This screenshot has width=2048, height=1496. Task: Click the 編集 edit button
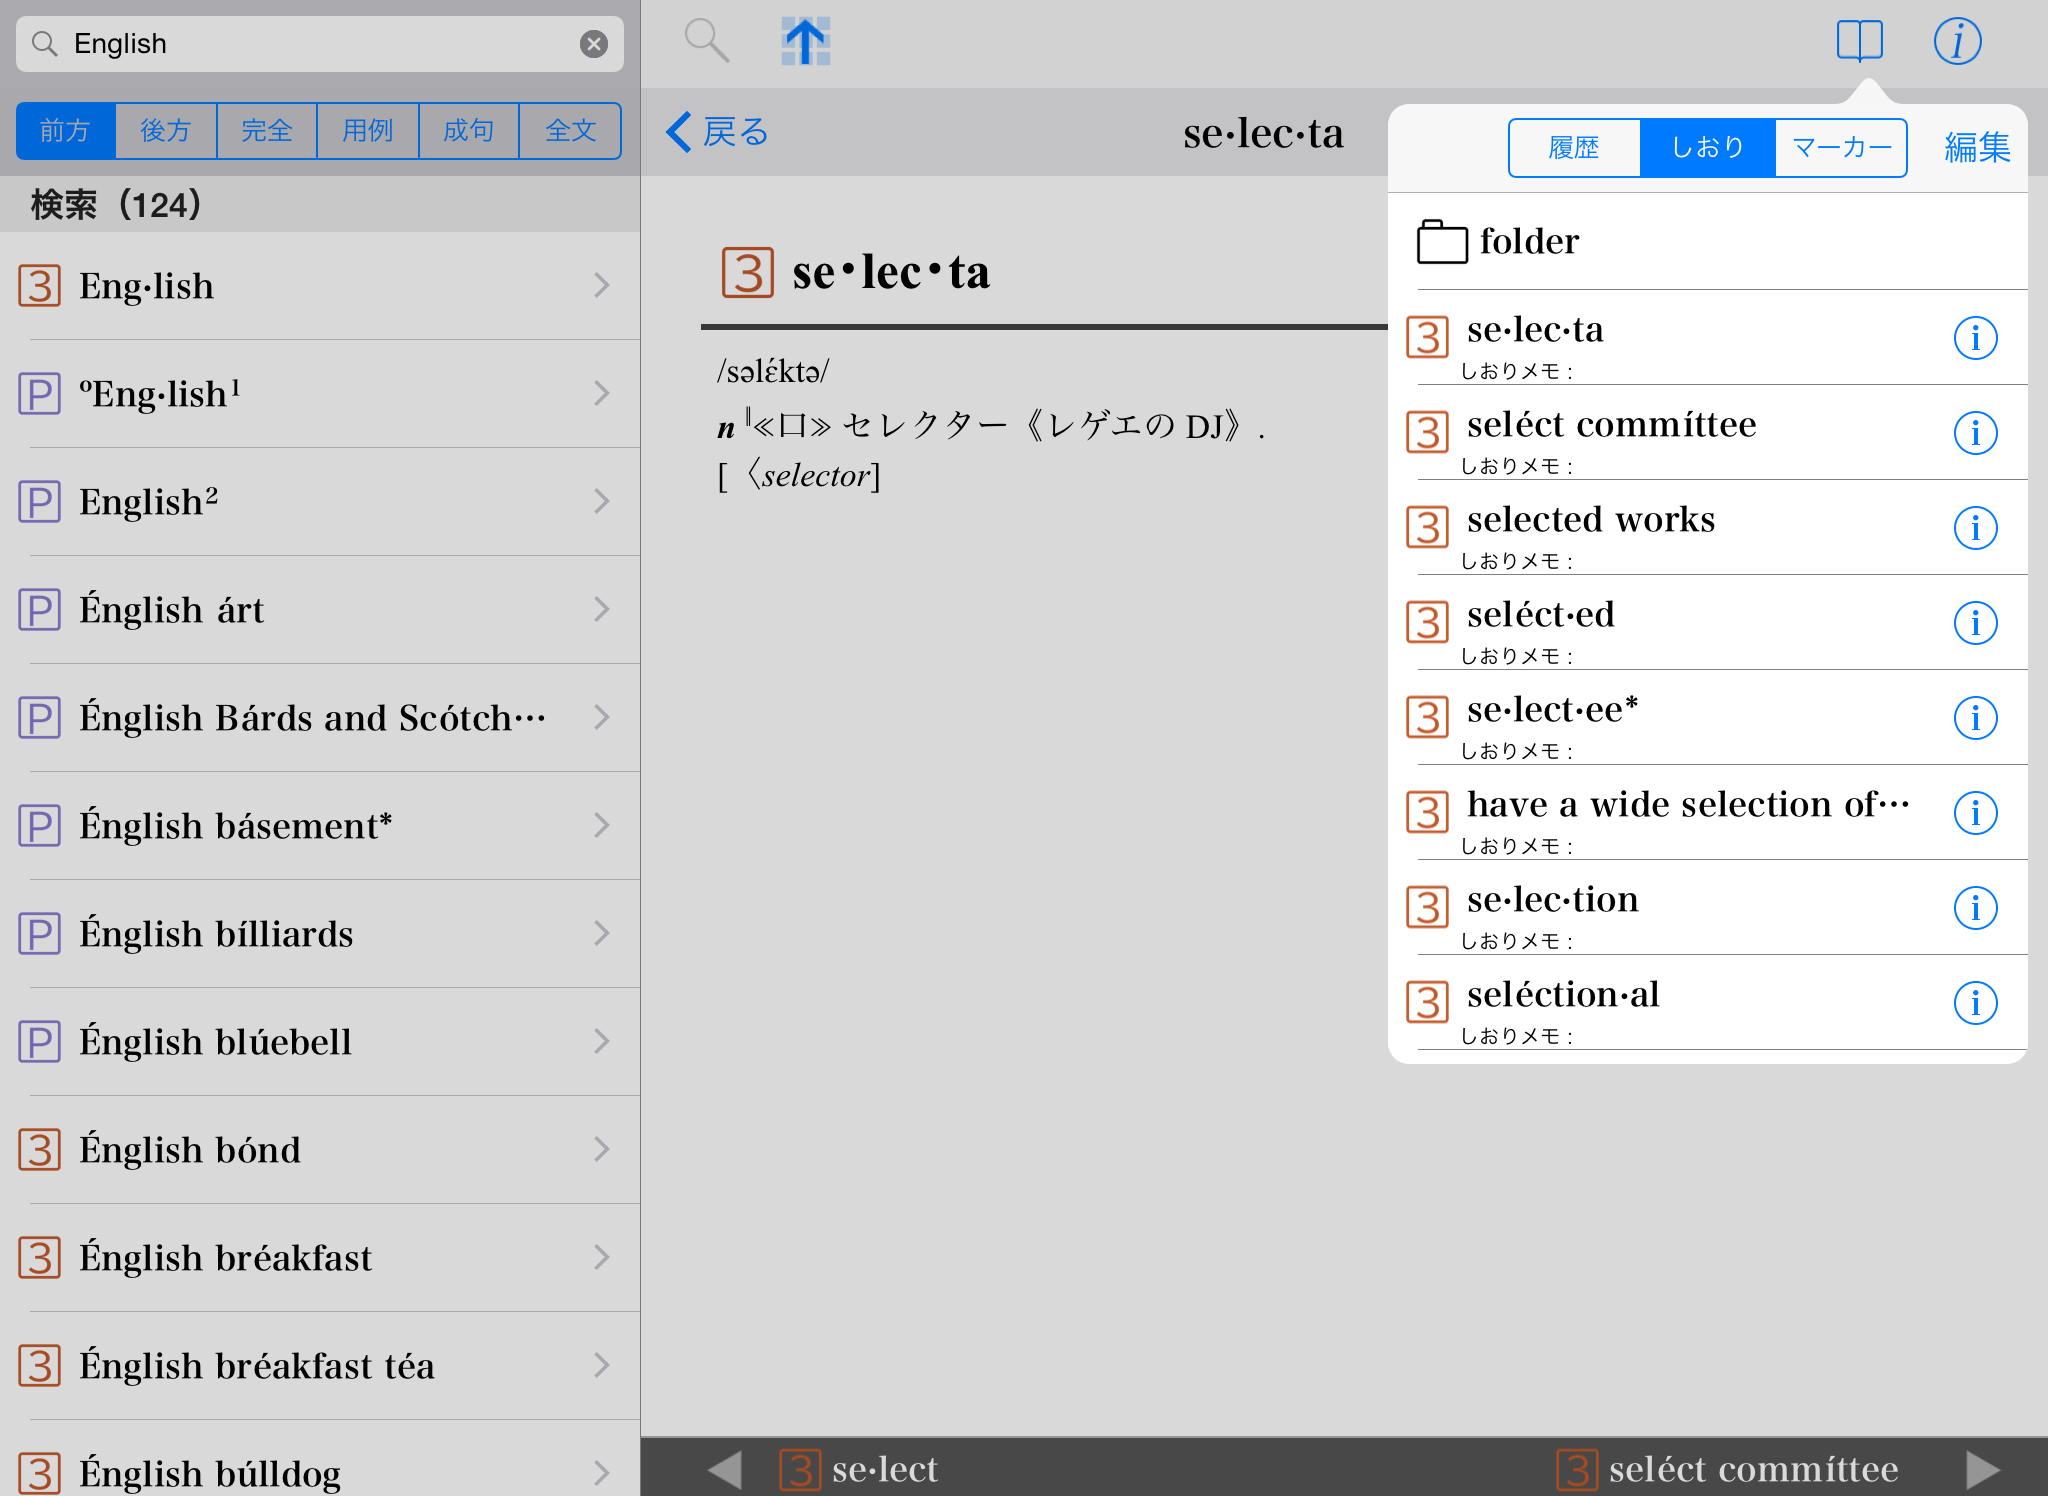(1976, 148)
